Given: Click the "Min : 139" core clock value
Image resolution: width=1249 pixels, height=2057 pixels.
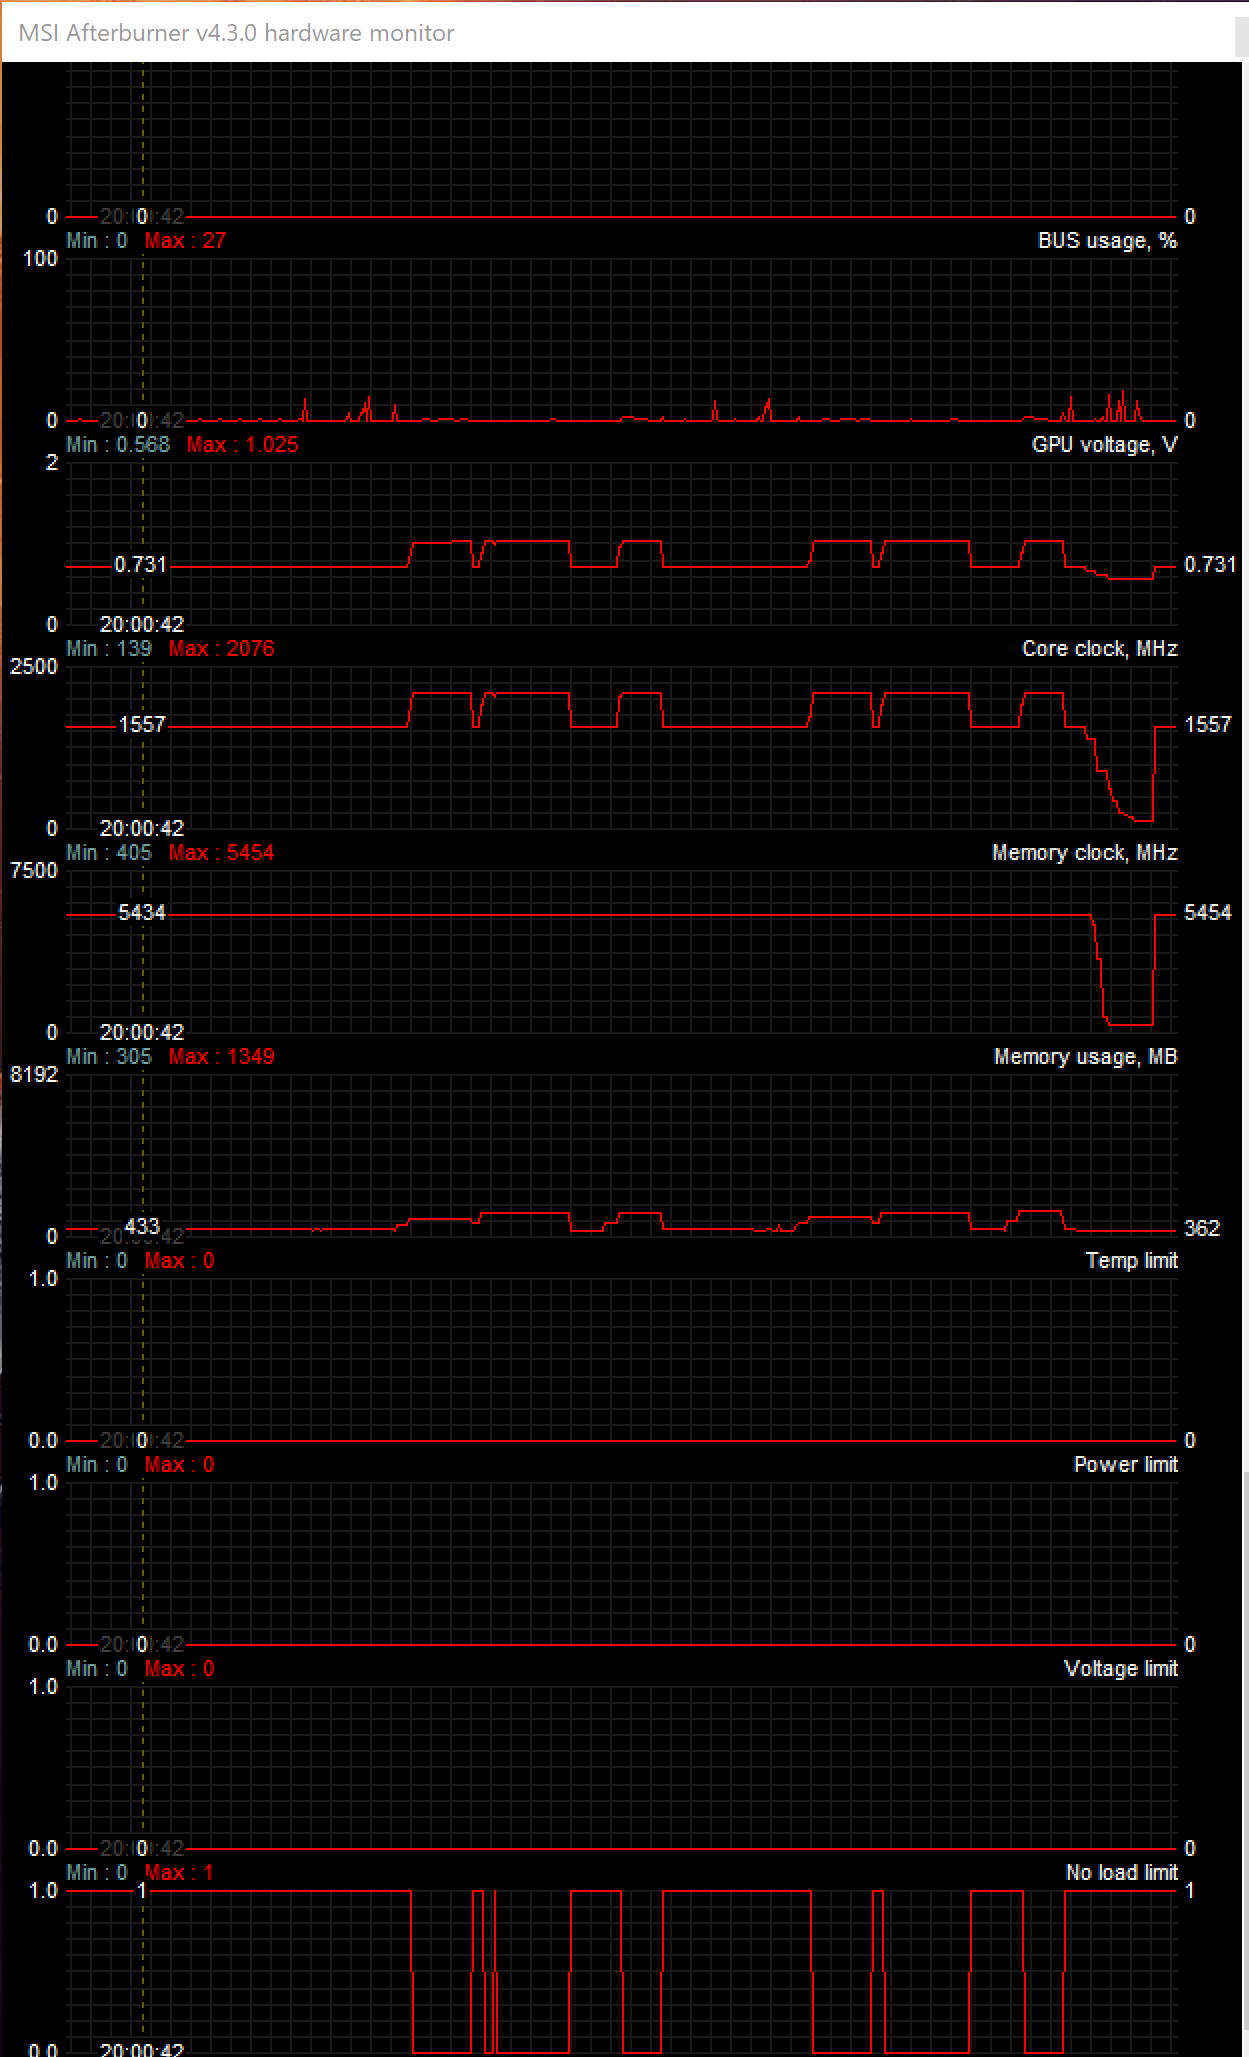Looking at the screenshot, I should pyautogui.click(x=109, y=649).
